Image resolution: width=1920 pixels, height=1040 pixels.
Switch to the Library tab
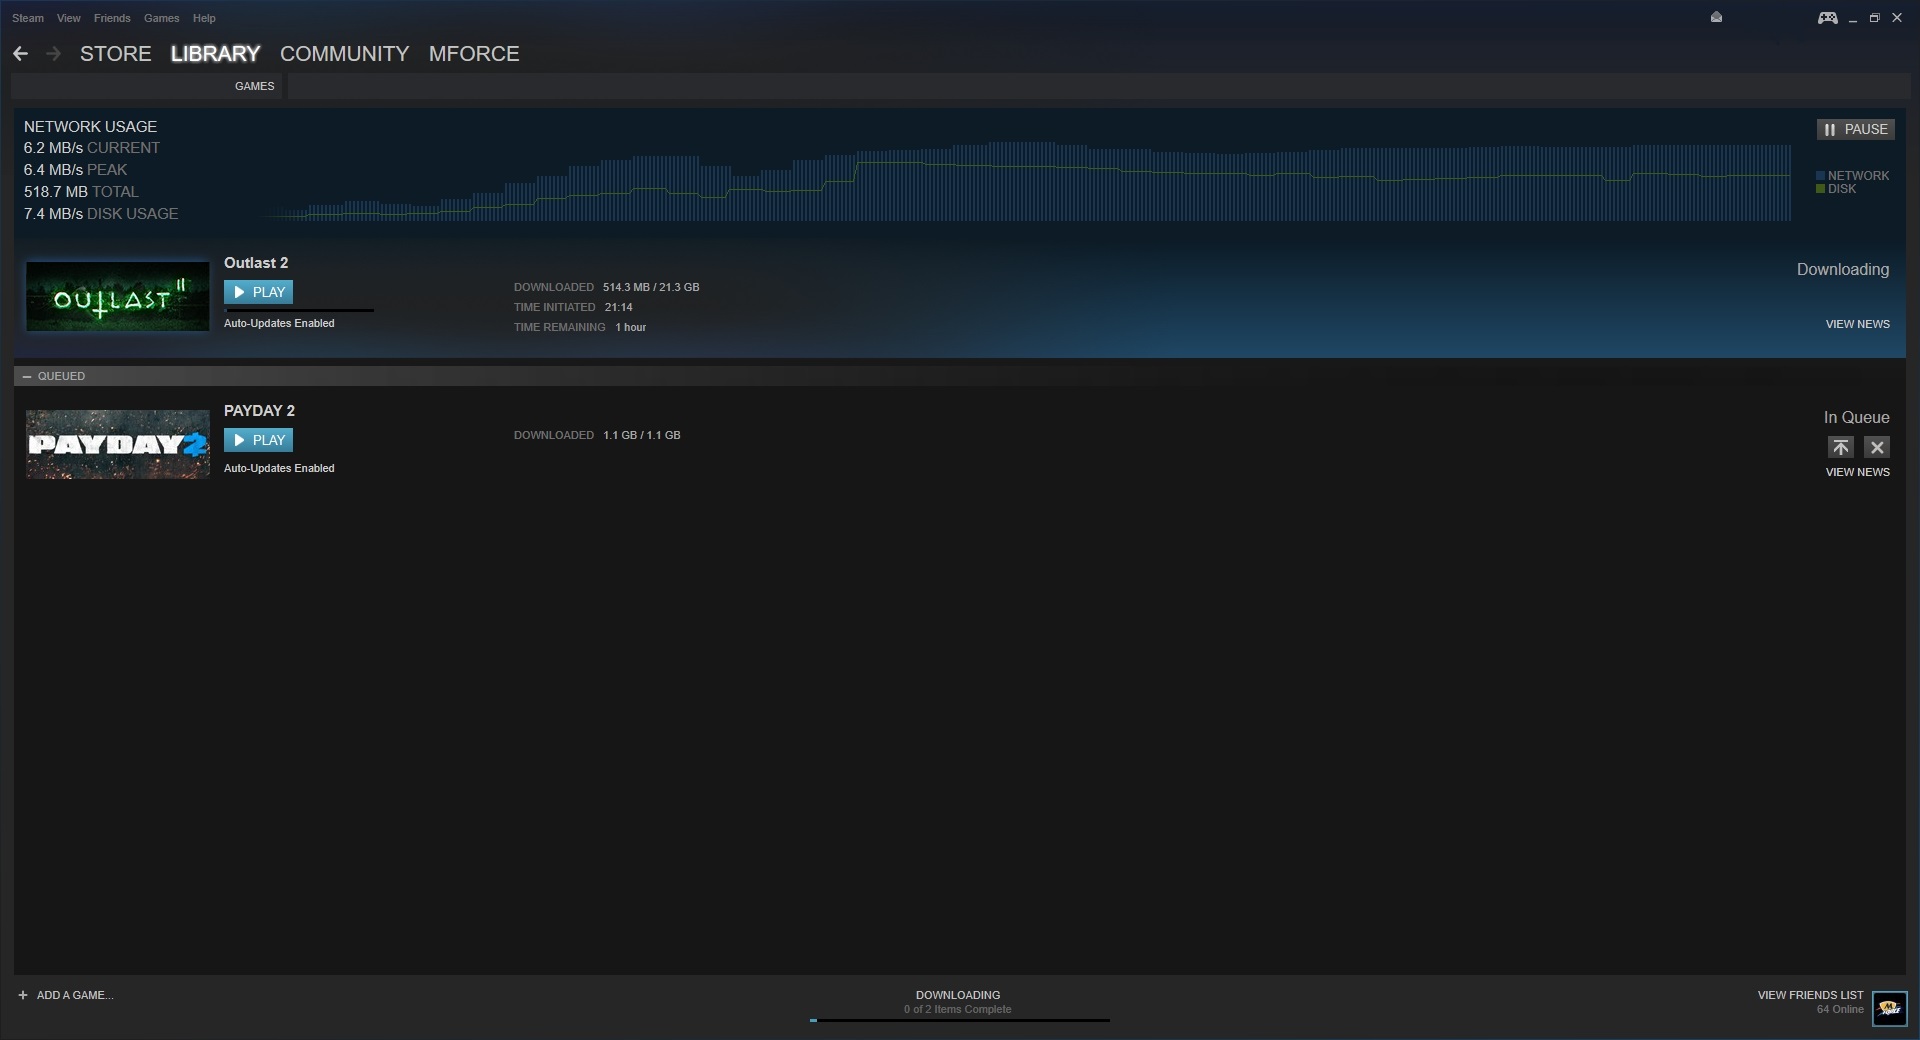[215, 54]
